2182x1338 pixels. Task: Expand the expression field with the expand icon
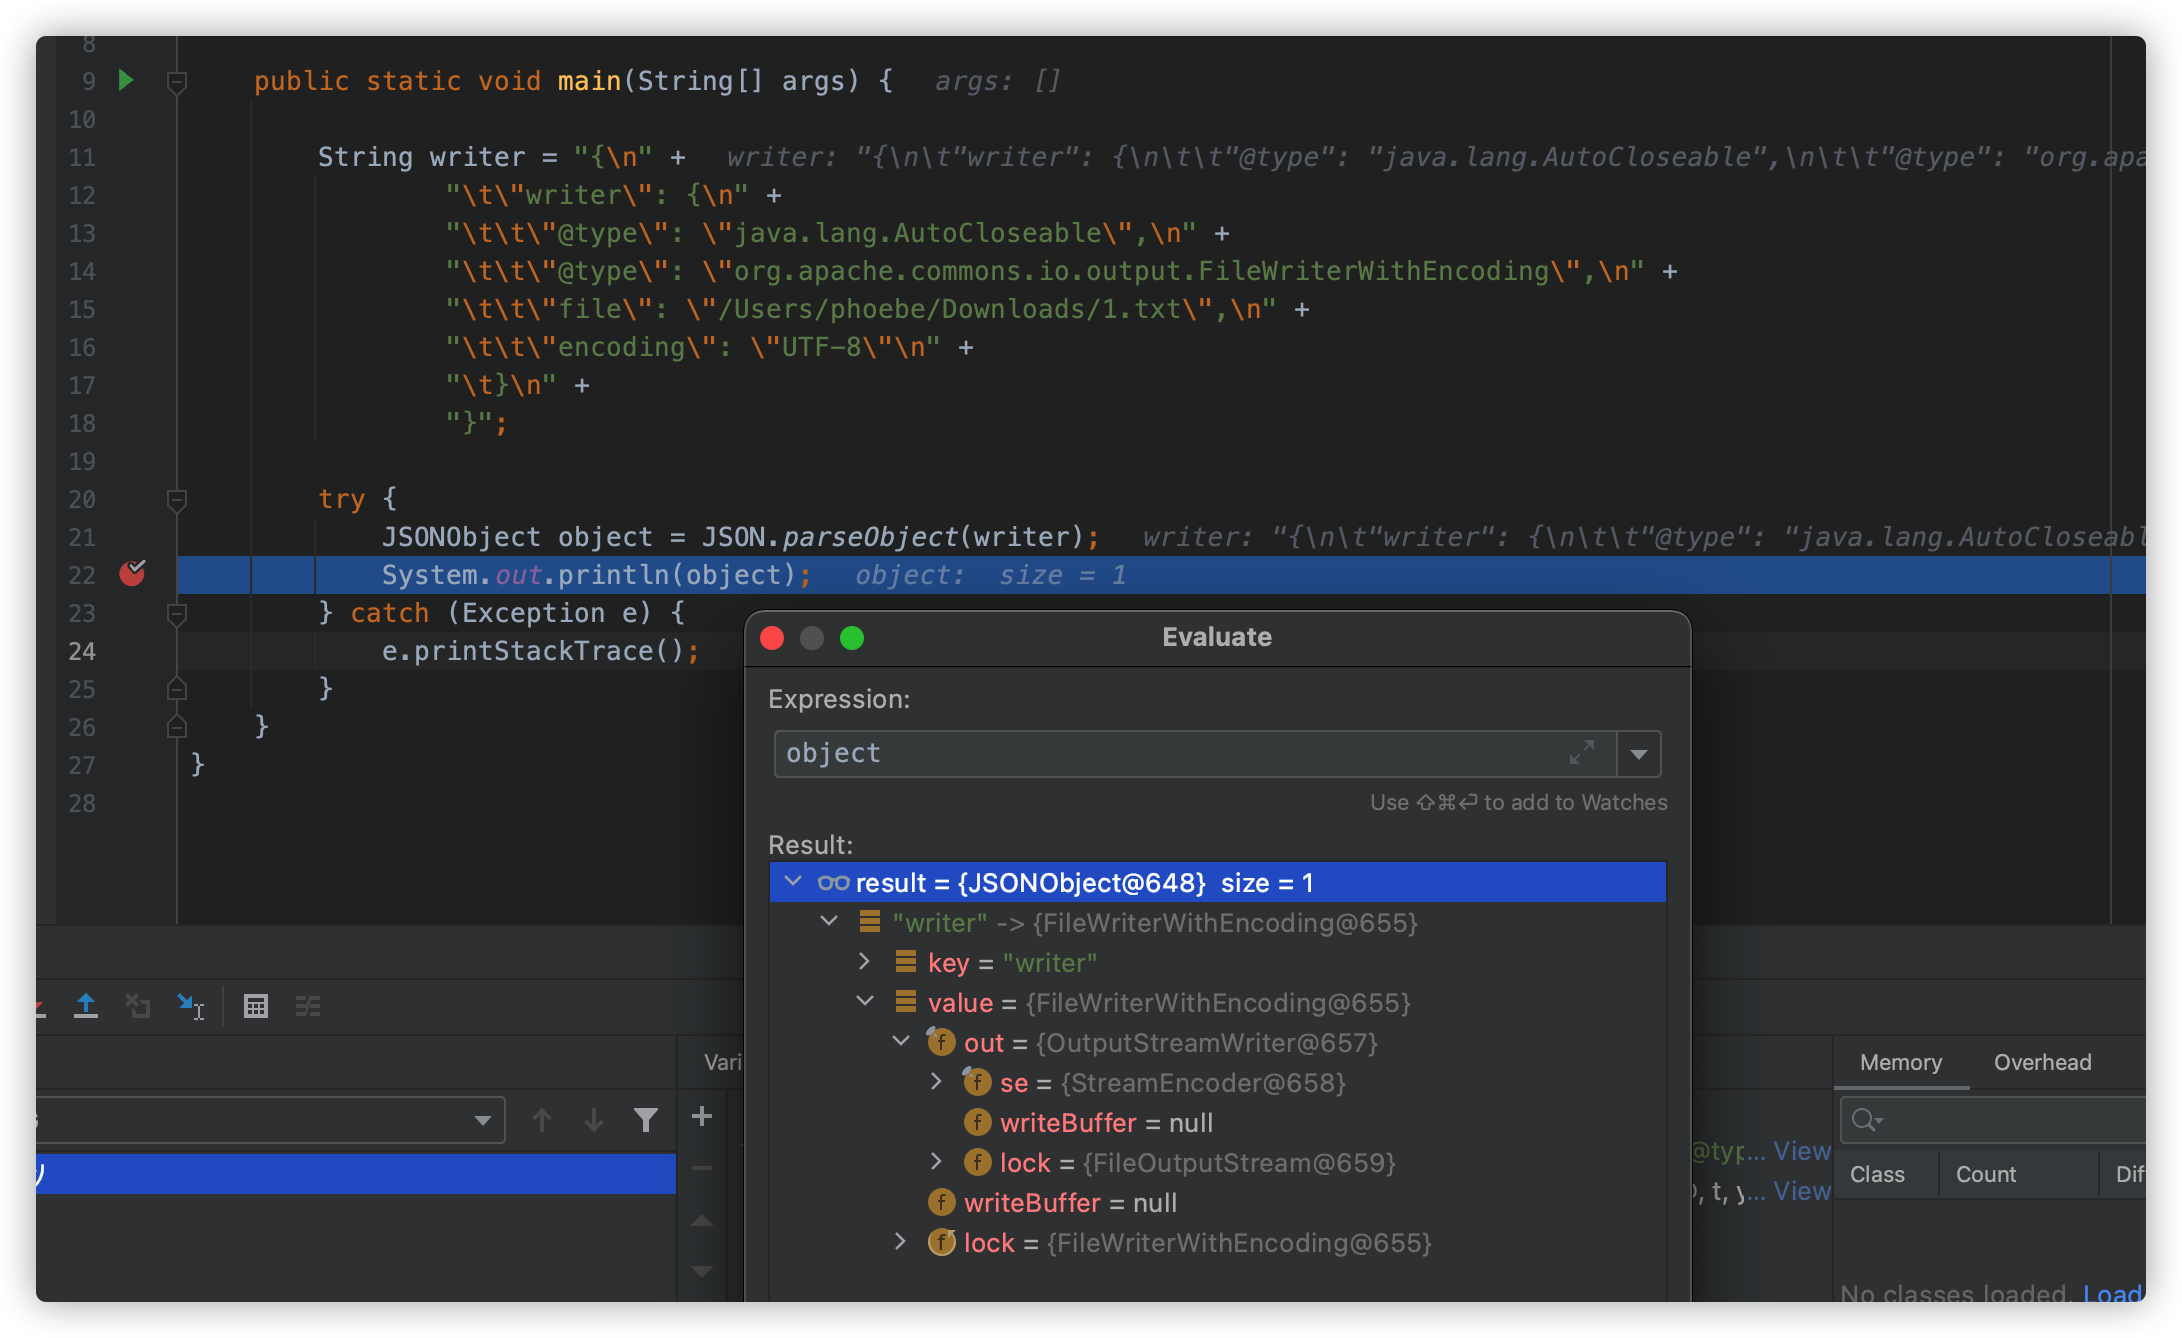[x=1582, y=753]
